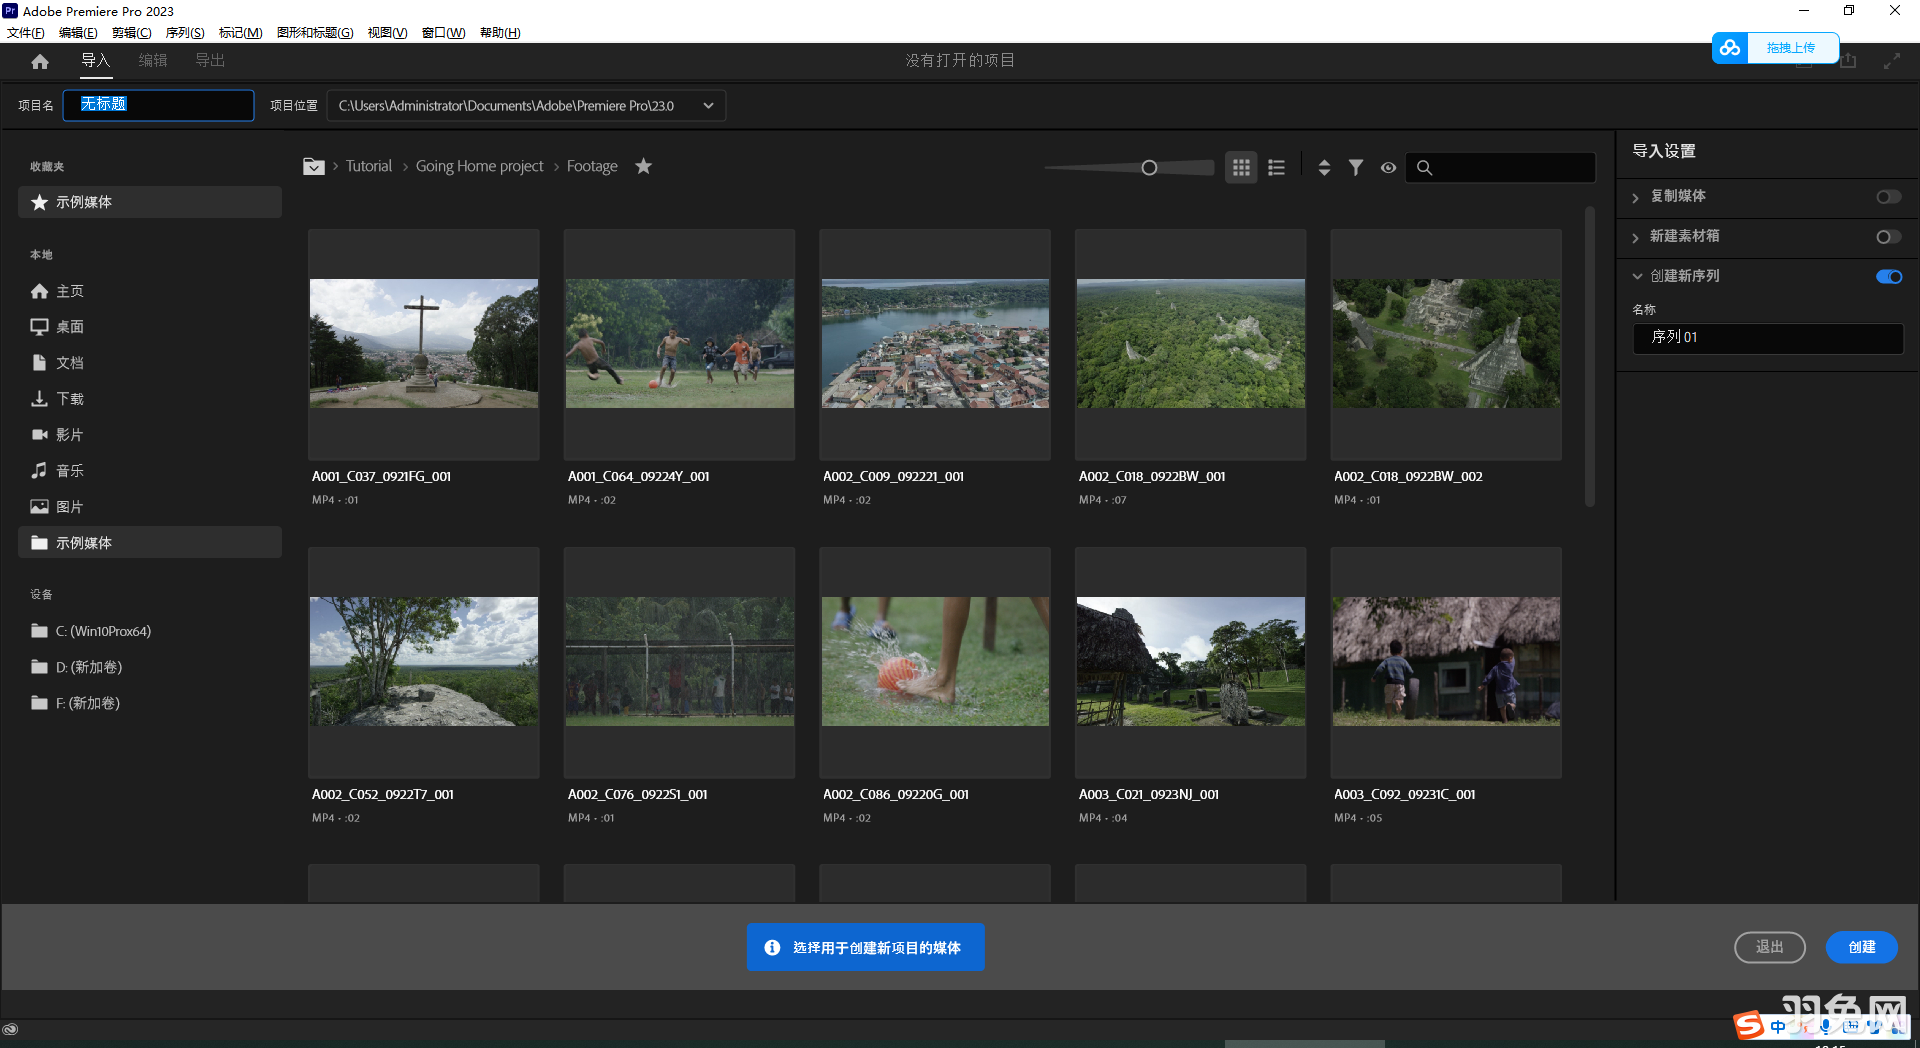Viewport: 1920px width, 1048px height.
Task: Toggle media preview with eye icon
Action: pyautogui.click(x=1388, y=168)
